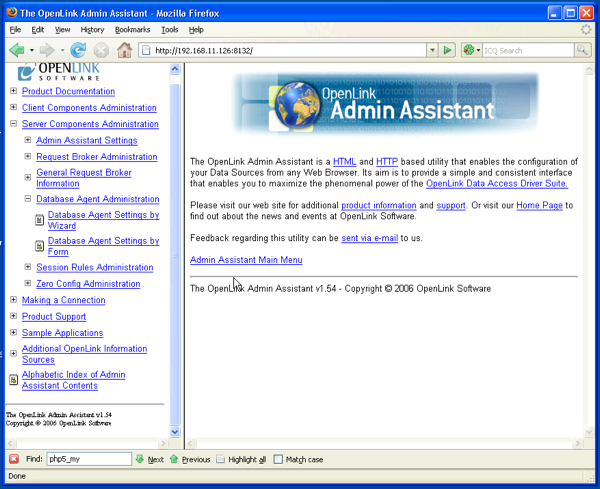600x489 pixels.
Task: Open the View menu
Action: 62,29
